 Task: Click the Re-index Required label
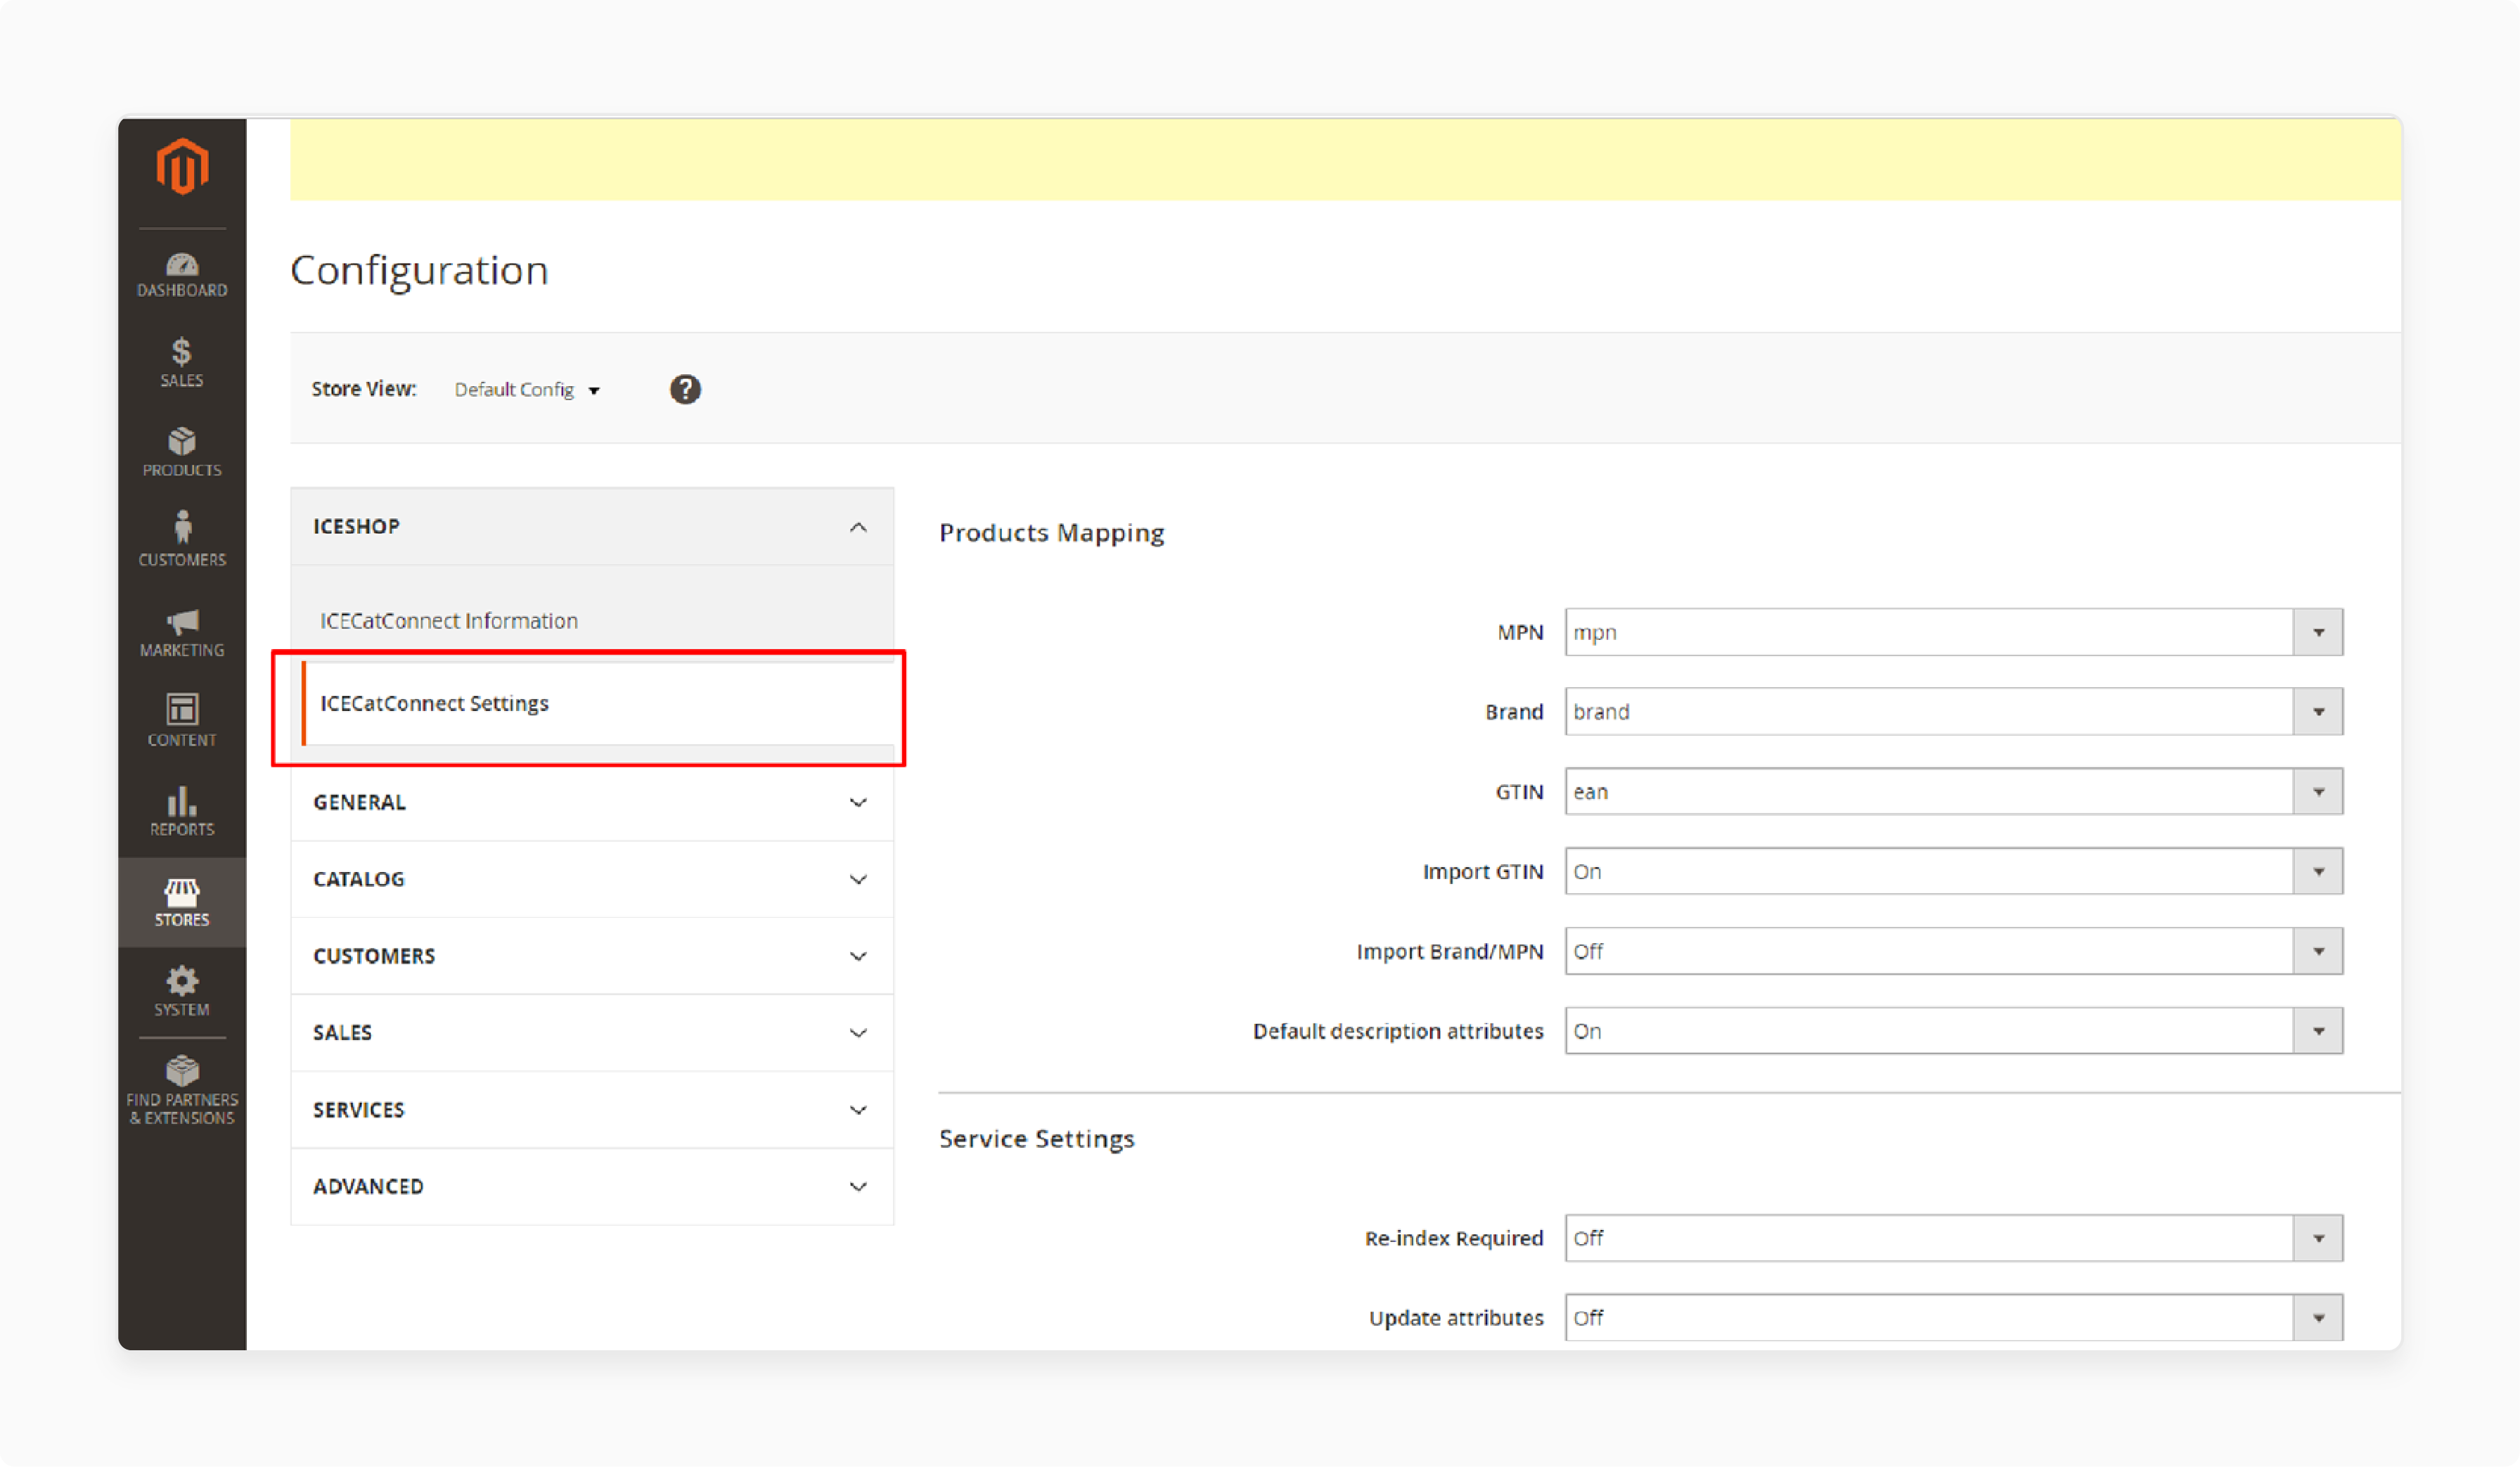[1454, 1239]
